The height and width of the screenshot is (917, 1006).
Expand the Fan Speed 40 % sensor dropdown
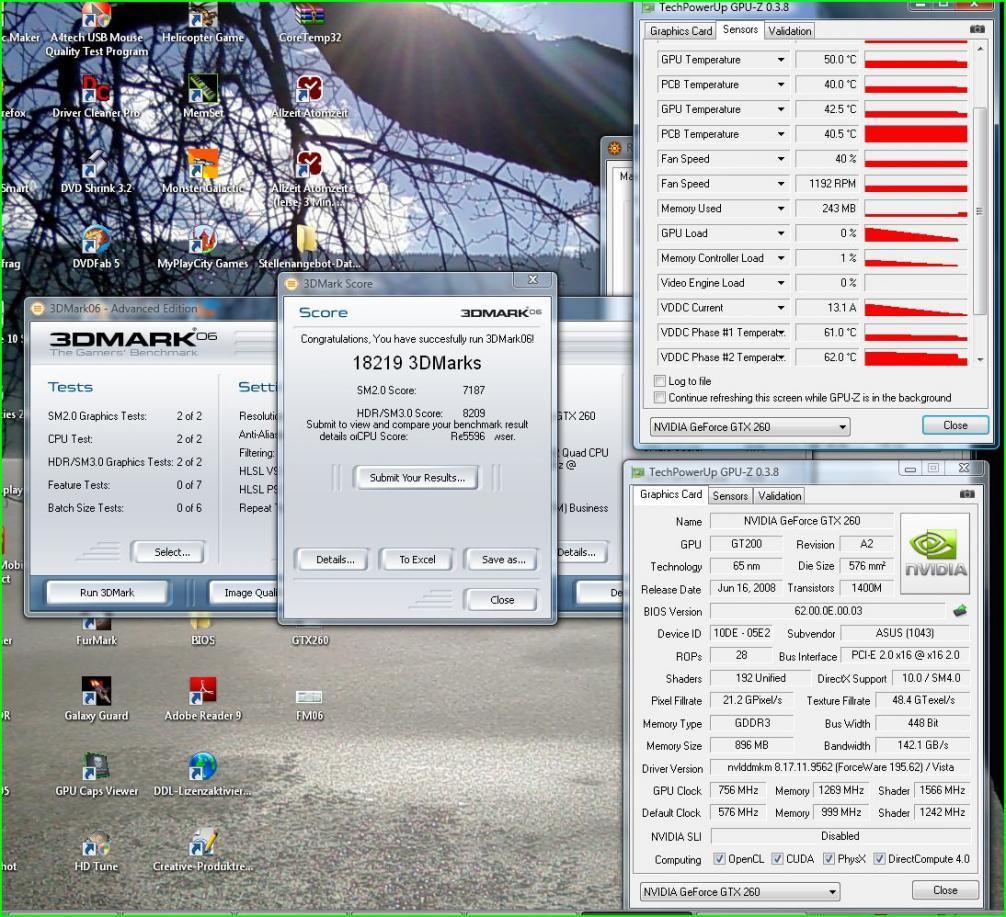(x=780, y=159)
